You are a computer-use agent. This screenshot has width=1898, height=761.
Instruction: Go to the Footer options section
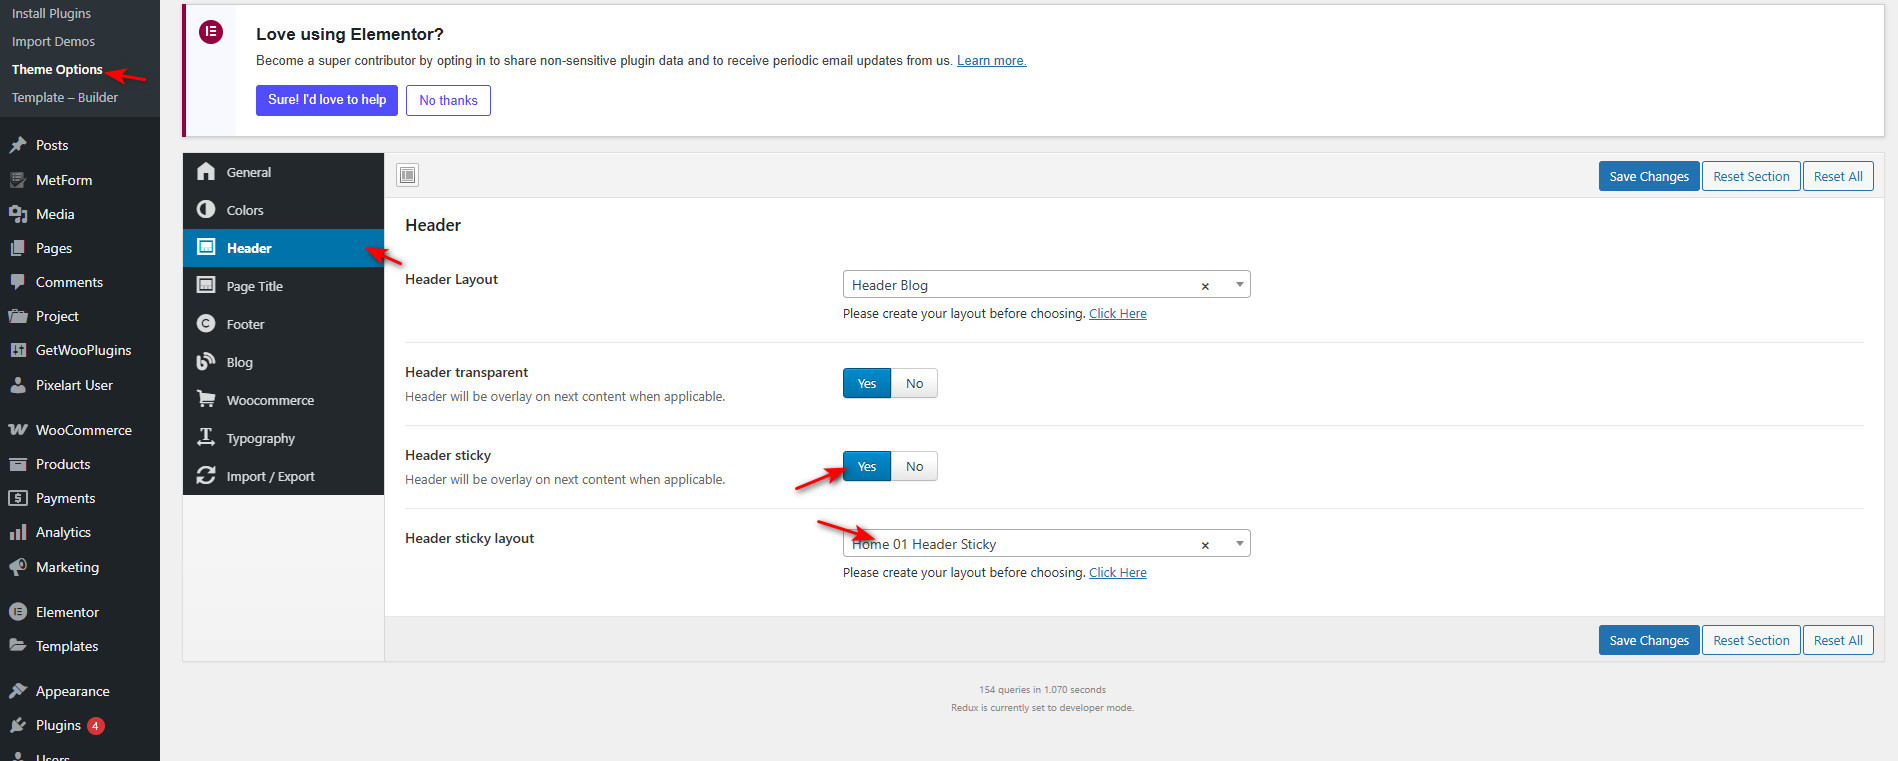click(x=246, y=324)
